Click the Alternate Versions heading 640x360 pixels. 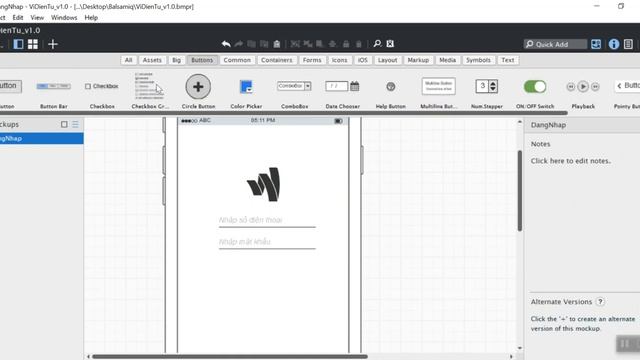tap(561, 302)
